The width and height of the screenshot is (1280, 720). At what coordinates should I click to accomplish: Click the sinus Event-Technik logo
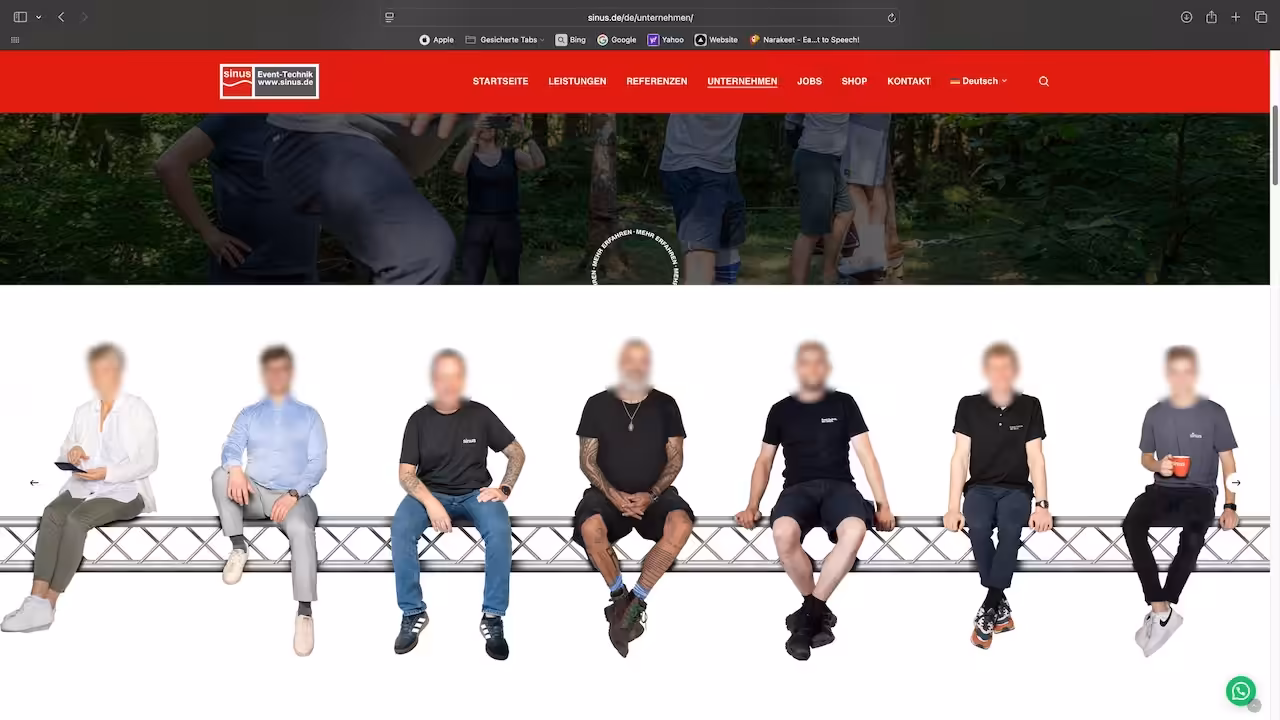(269, 81)
